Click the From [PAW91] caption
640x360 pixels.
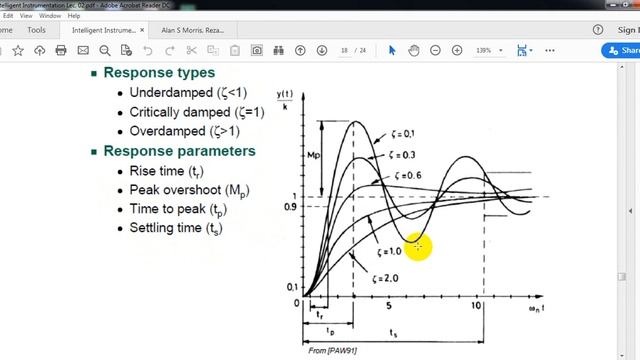point(332,351)
